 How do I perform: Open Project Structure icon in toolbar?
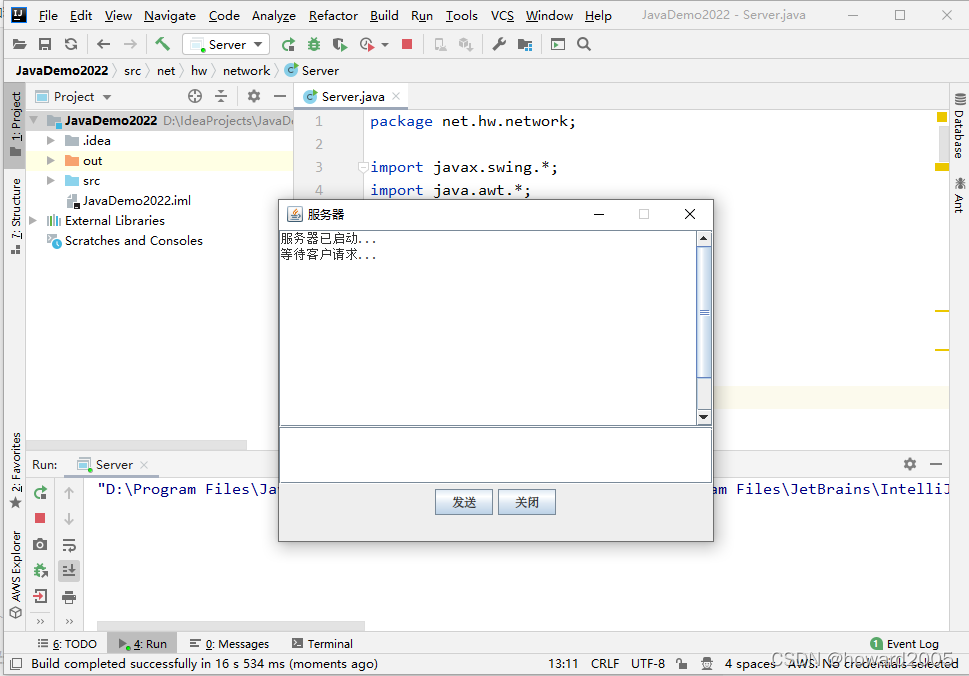tap(525, 44)
